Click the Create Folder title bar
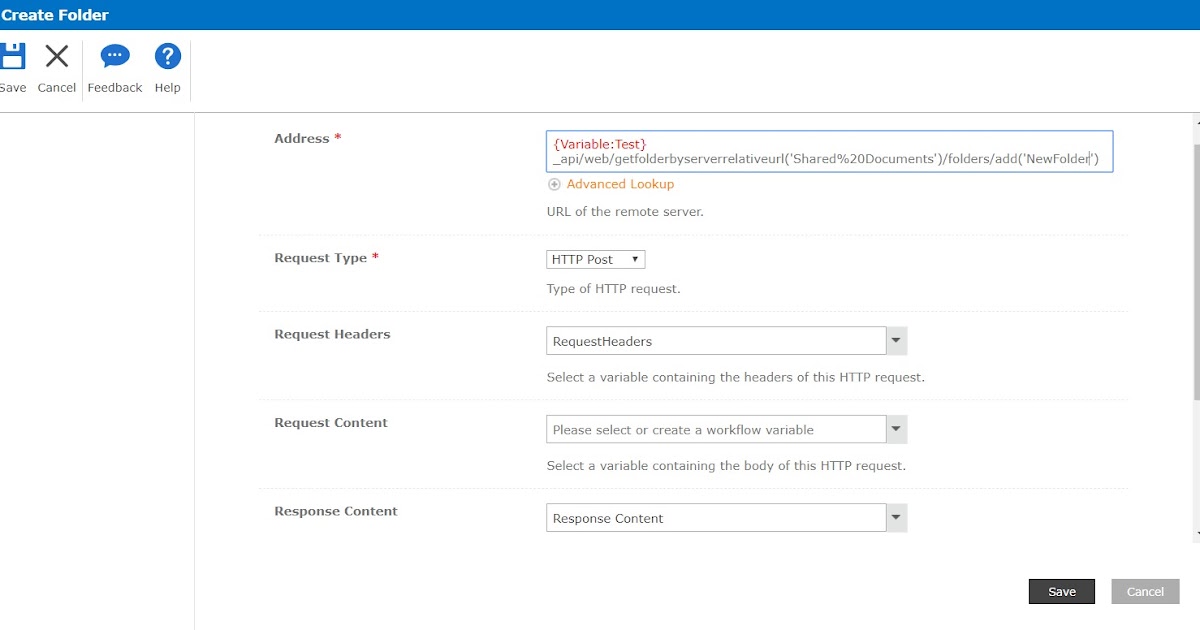This screenshot has height=630, width=1200. coord(55,15)
